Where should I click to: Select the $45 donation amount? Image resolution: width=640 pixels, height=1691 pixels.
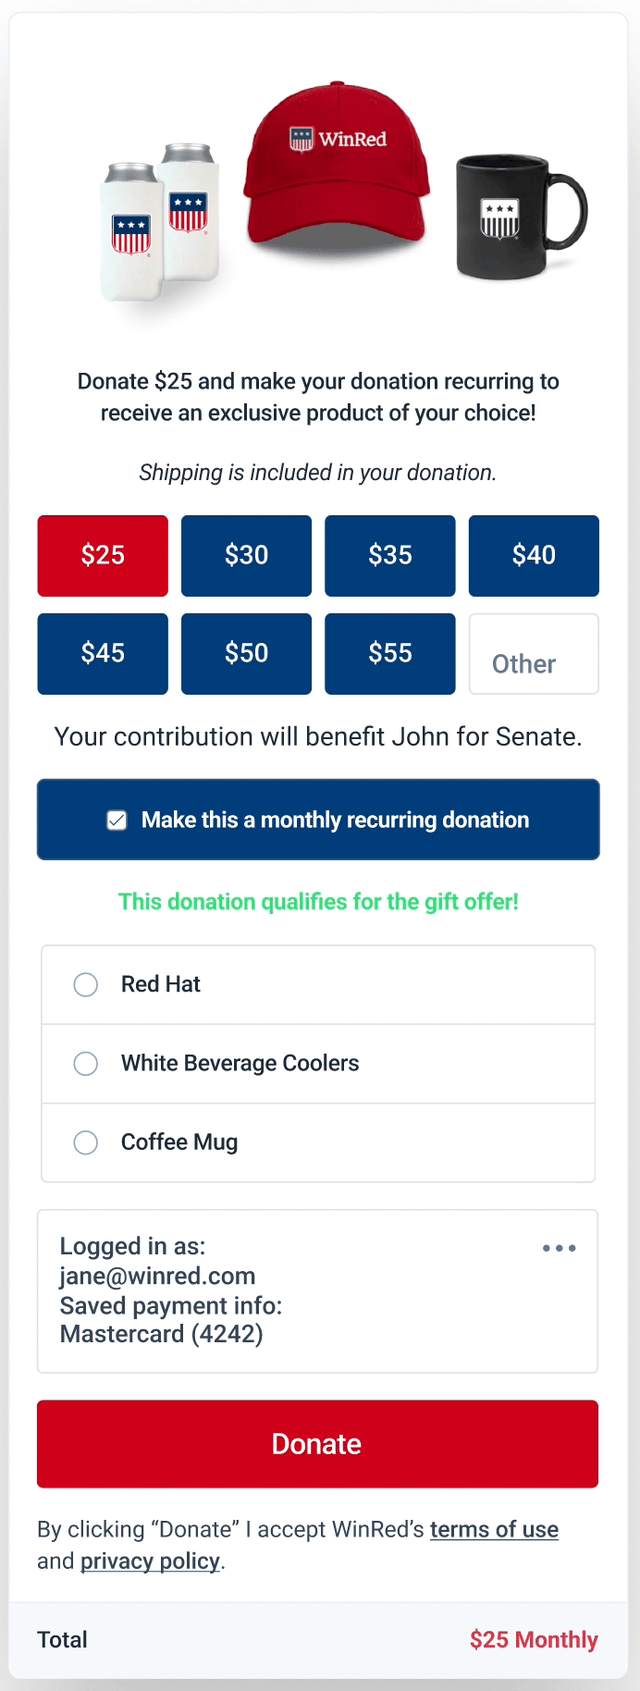coord(102,653)
